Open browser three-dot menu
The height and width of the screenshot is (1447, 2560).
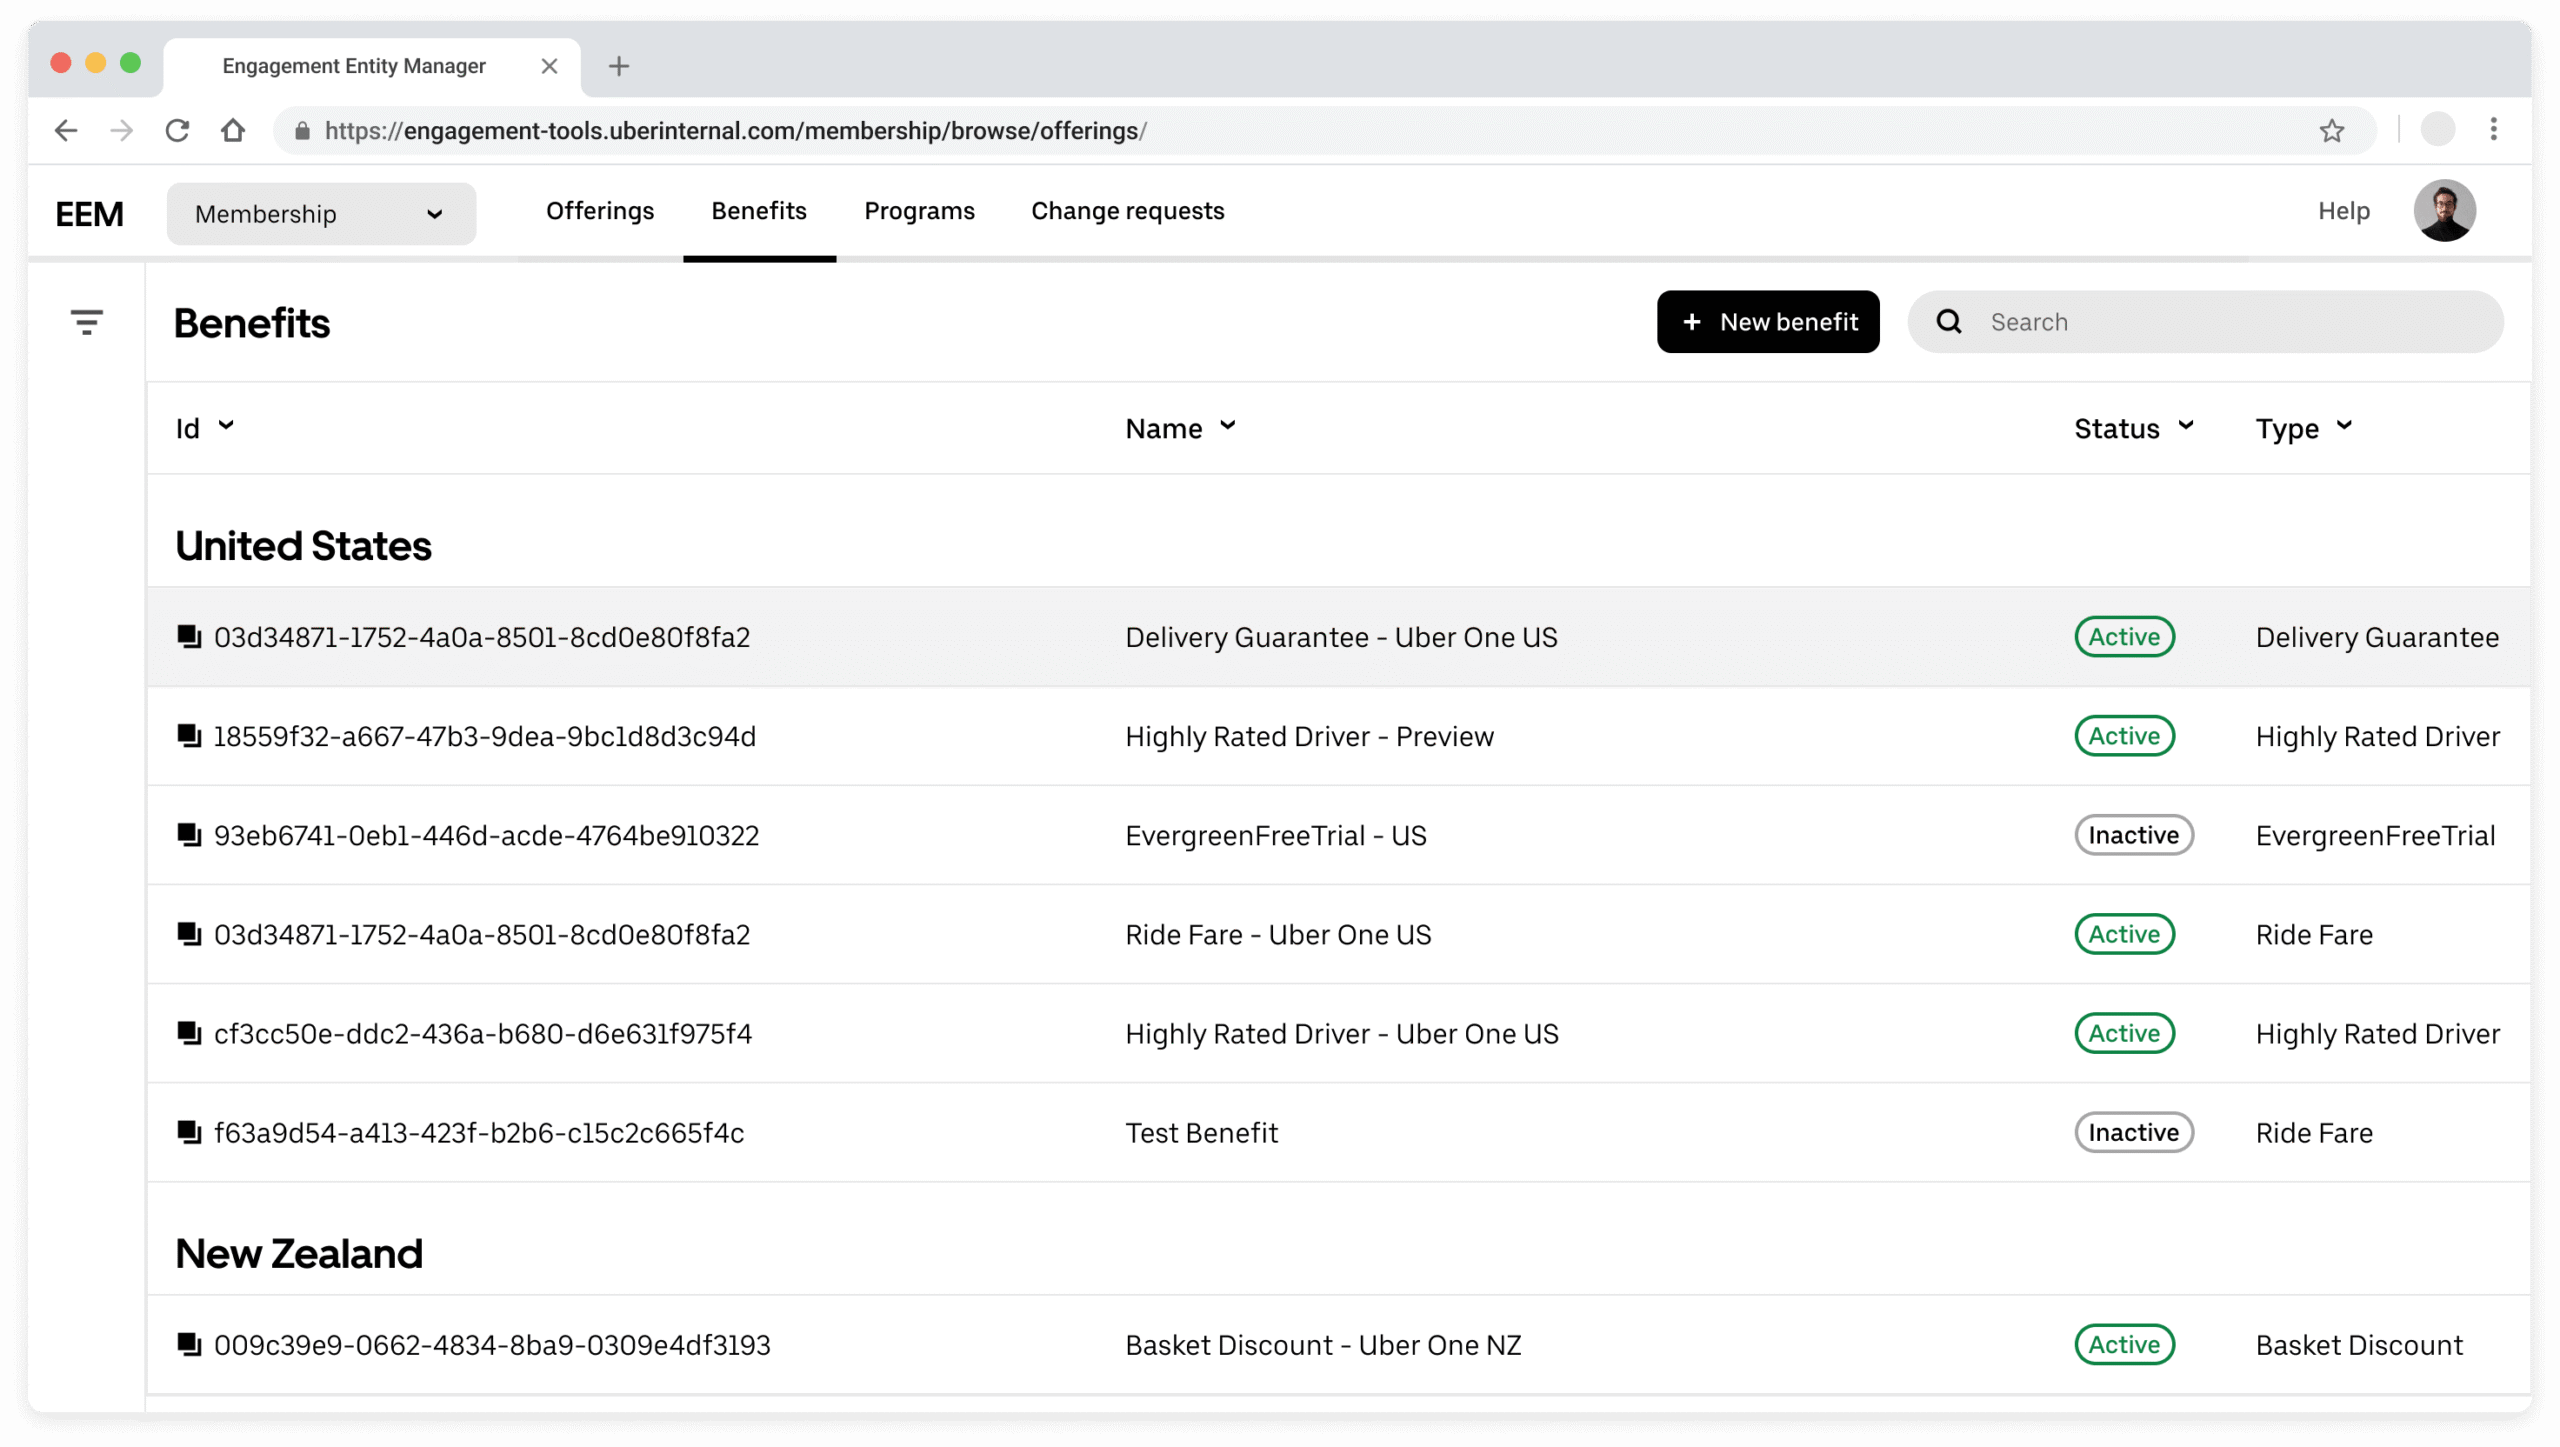(x=2493, y=130)
